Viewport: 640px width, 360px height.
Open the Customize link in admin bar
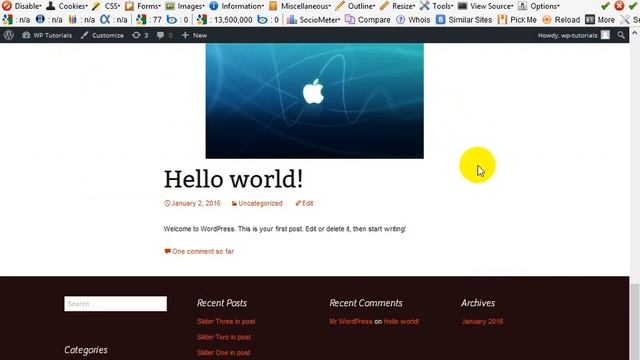[x=102, y=36]
